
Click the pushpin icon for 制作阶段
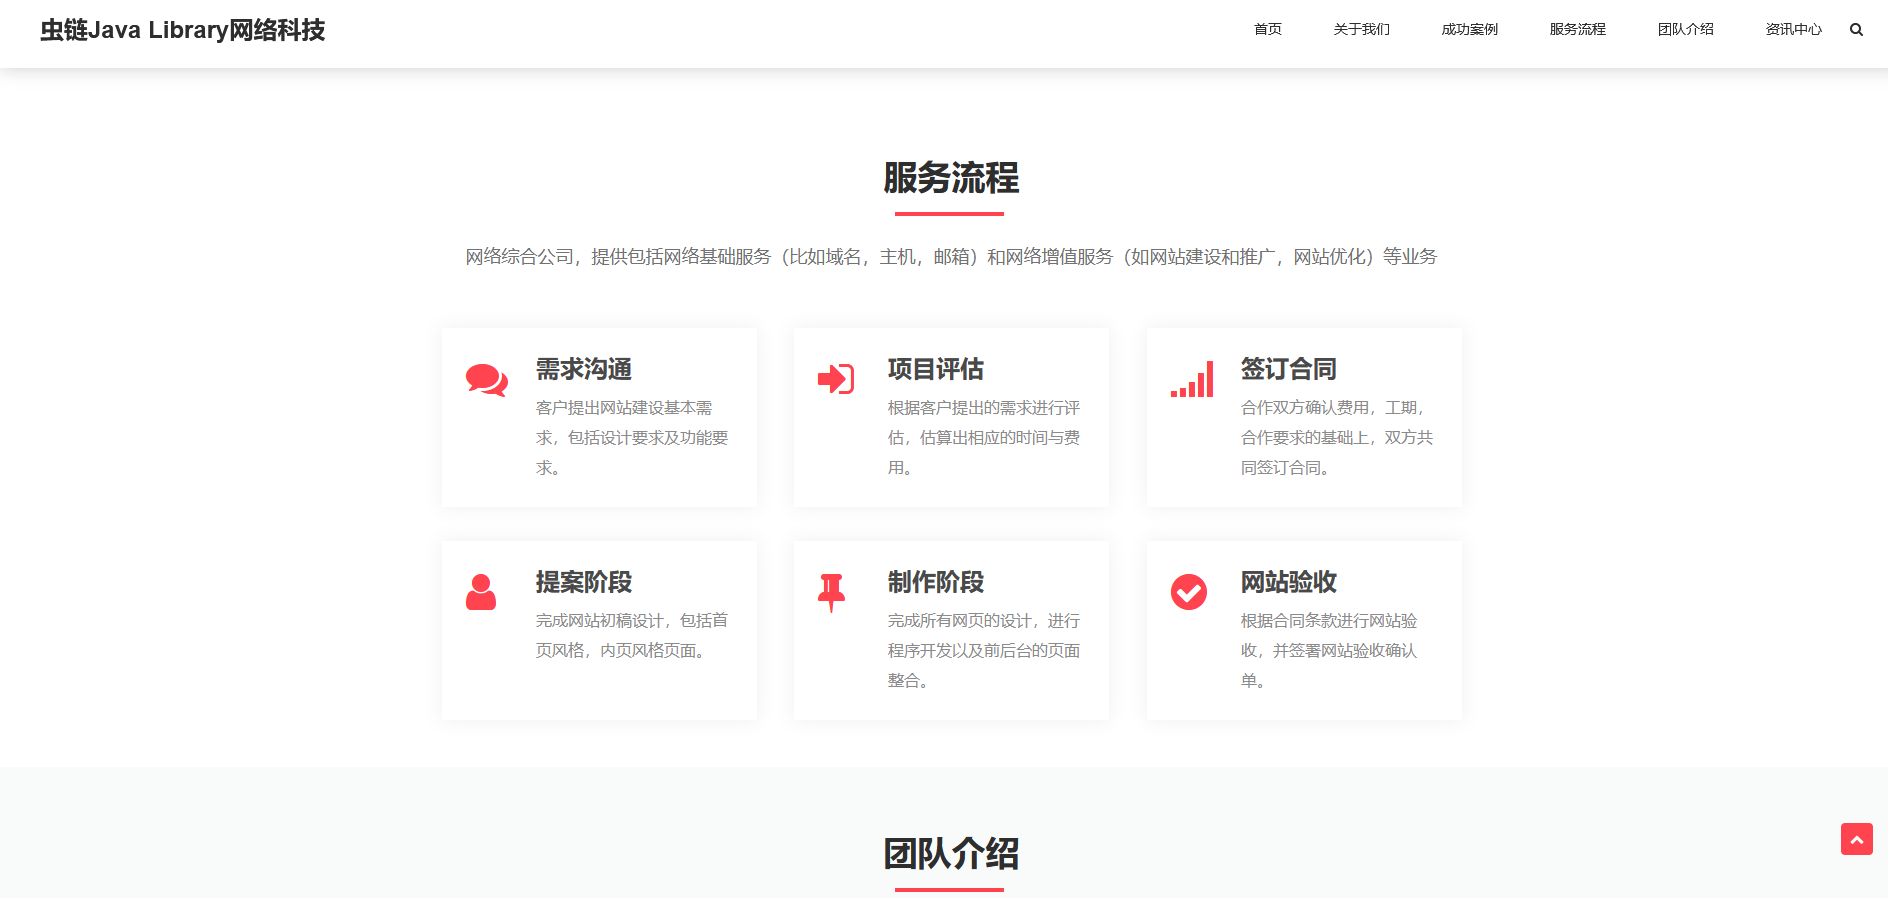pyautogui.click(x=831, y=593)
